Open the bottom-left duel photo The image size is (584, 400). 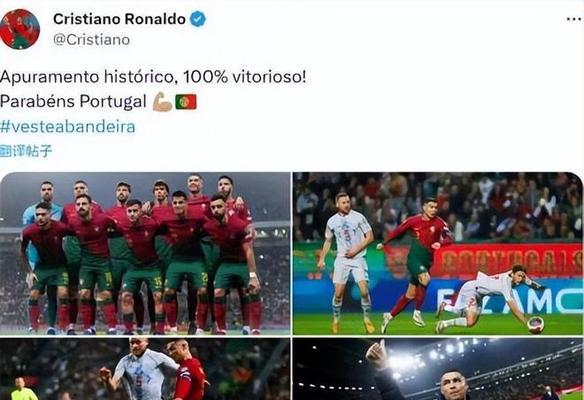pos(145,369)
